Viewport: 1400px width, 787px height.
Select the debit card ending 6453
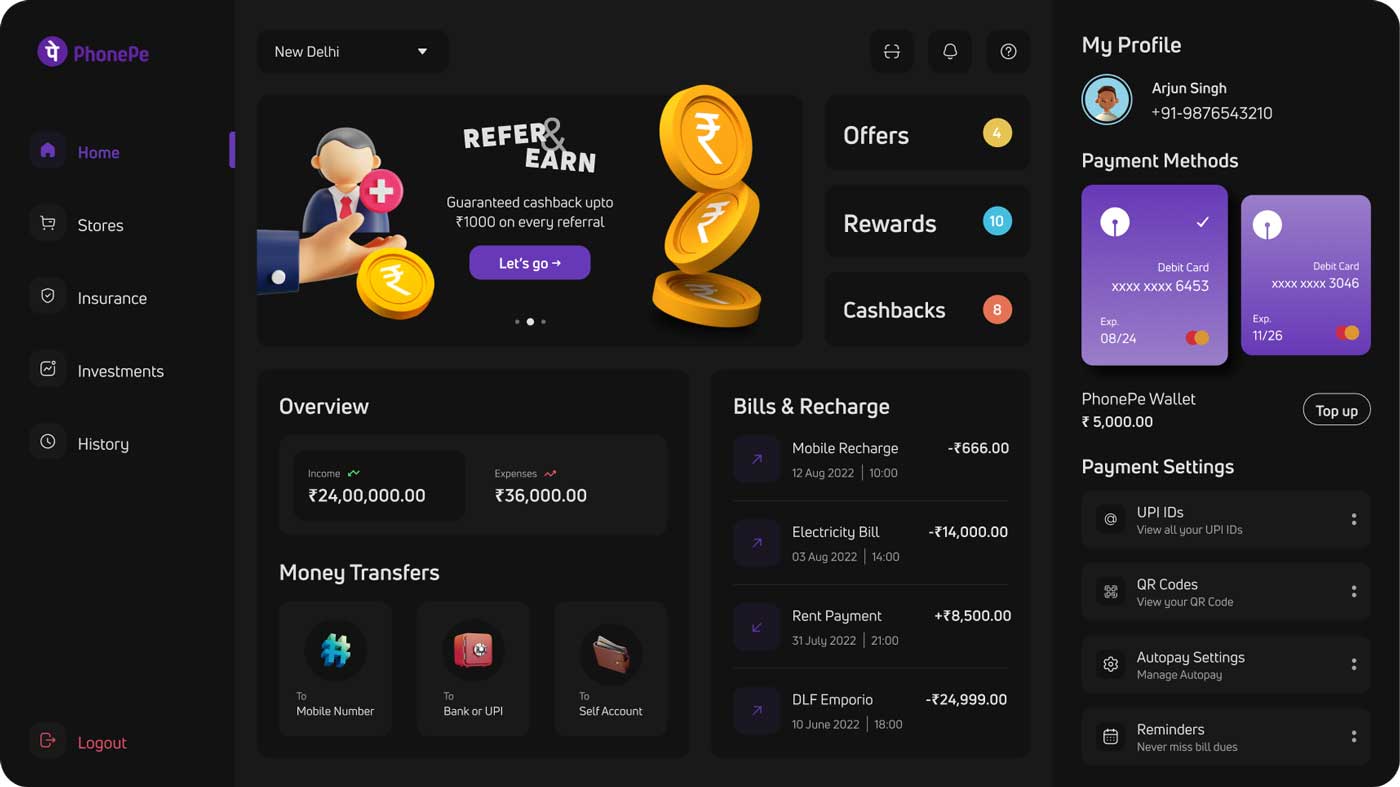coord(1154,275)
